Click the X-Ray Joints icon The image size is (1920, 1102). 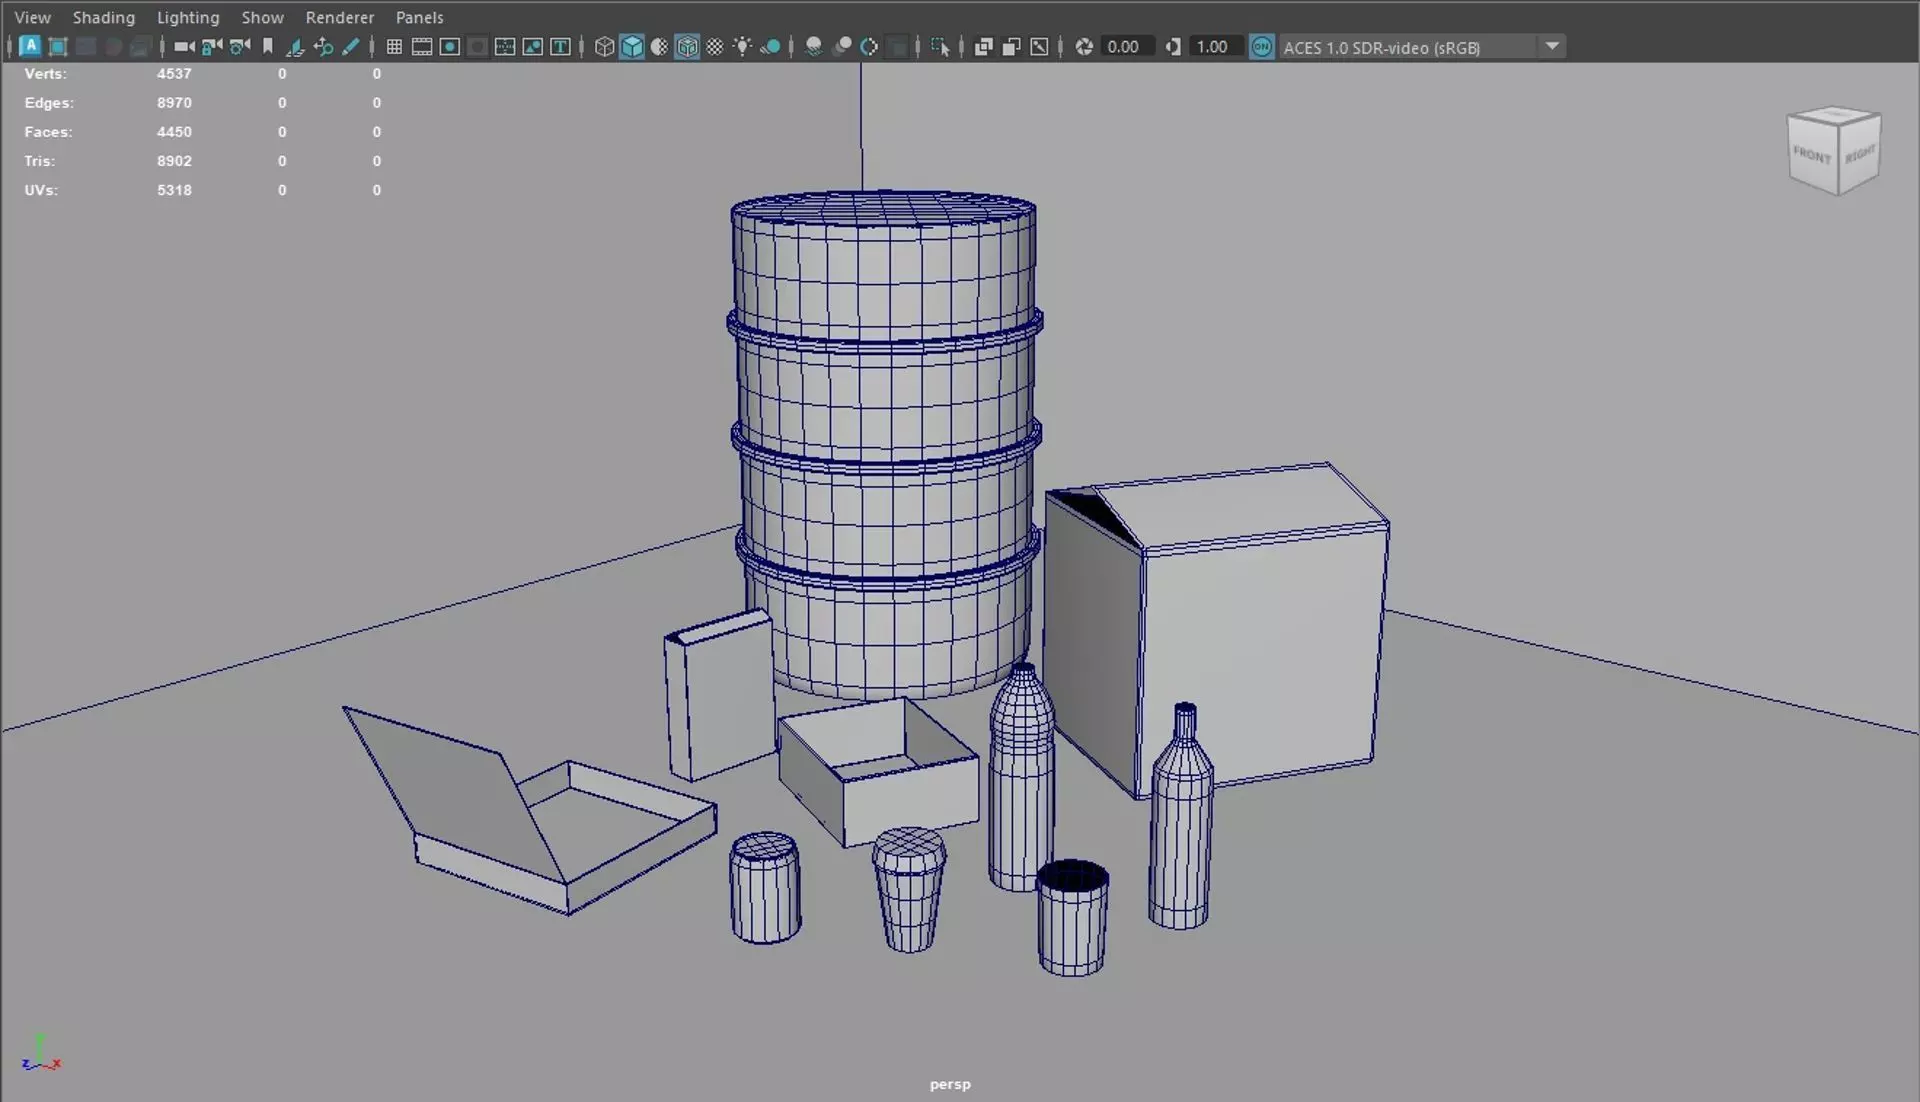[1039, 46]
